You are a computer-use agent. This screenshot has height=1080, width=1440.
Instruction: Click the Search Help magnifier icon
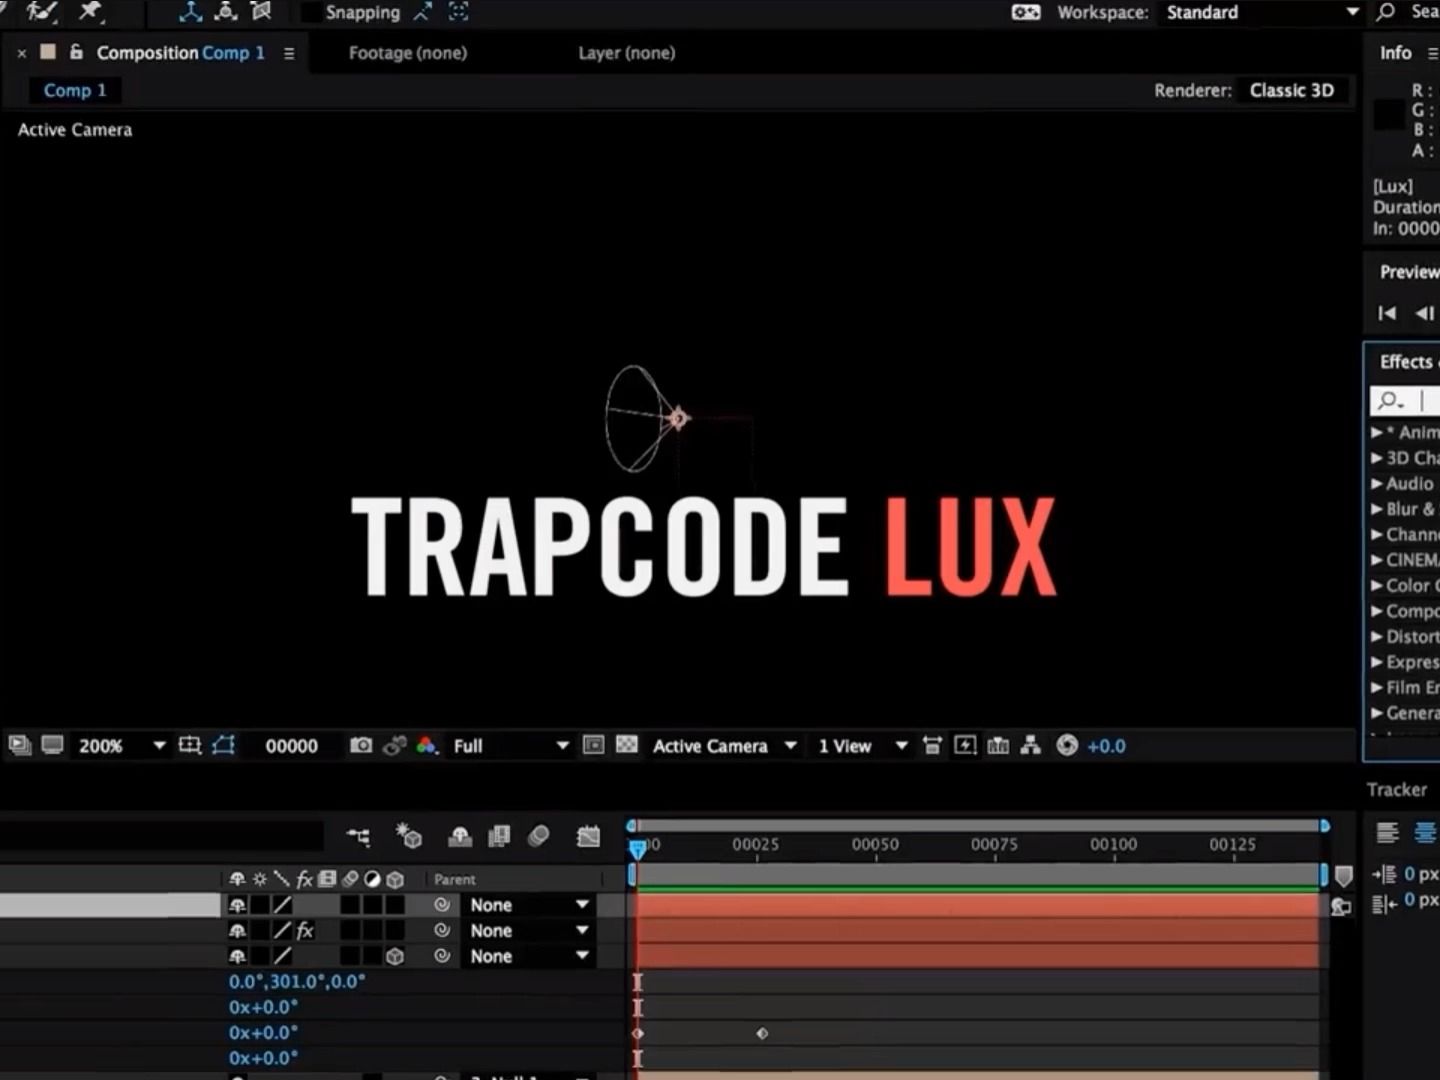(1386, 12)
